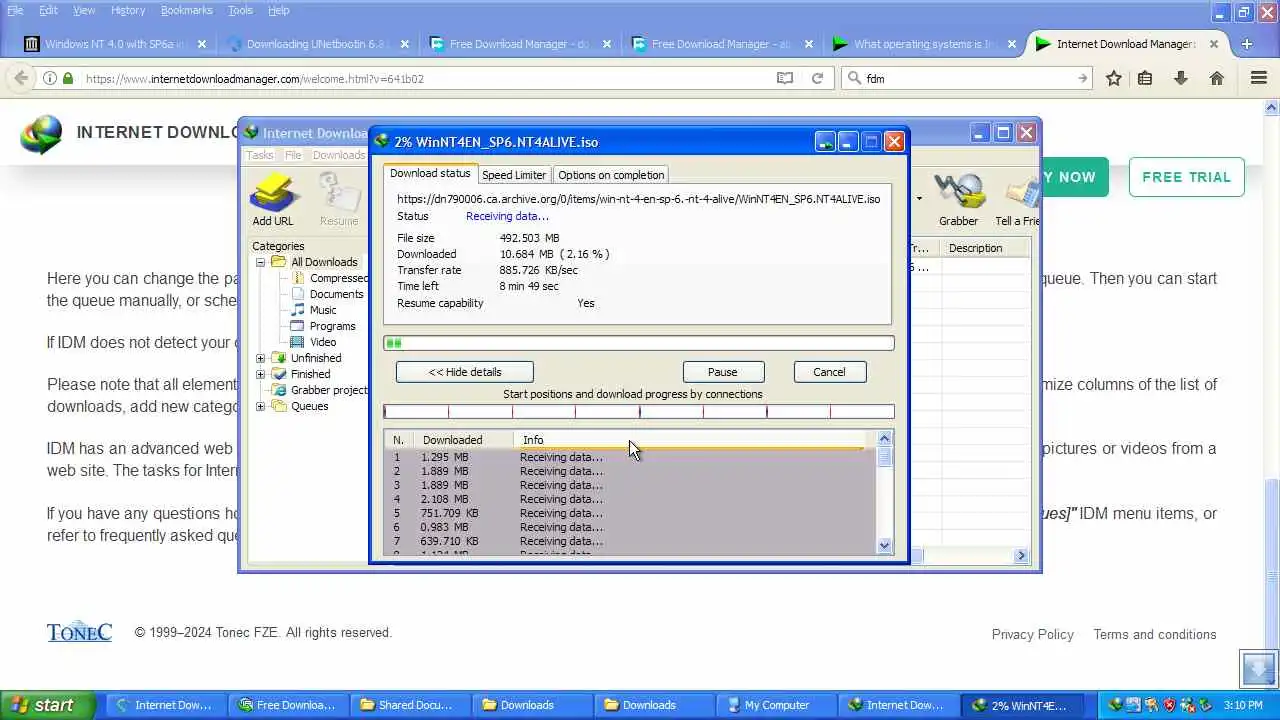Viewport: 1280px width, 720px height.
Task: Click the Video filmstrip category icon
Action: (x=298, y=342)
